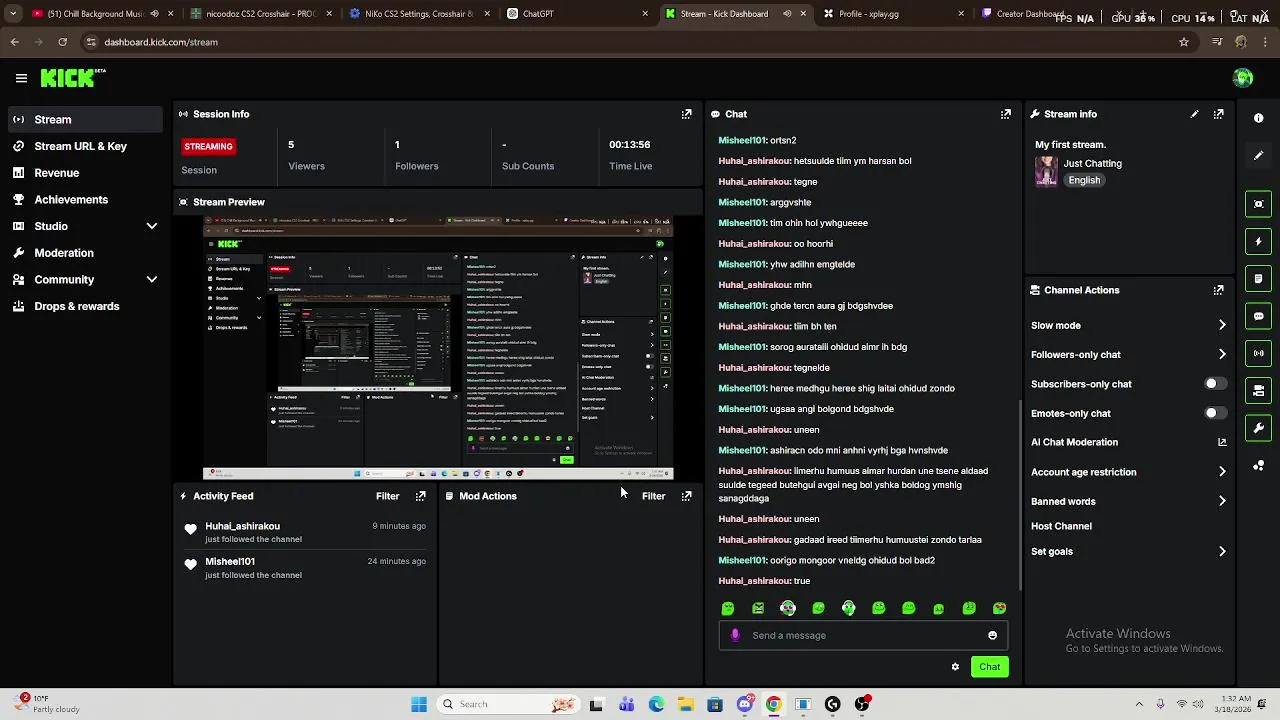This screenshot has width=1280, height=720.
Task: Toggle chat bubble widget icon in right sidebar
Action: [1258, 316]
